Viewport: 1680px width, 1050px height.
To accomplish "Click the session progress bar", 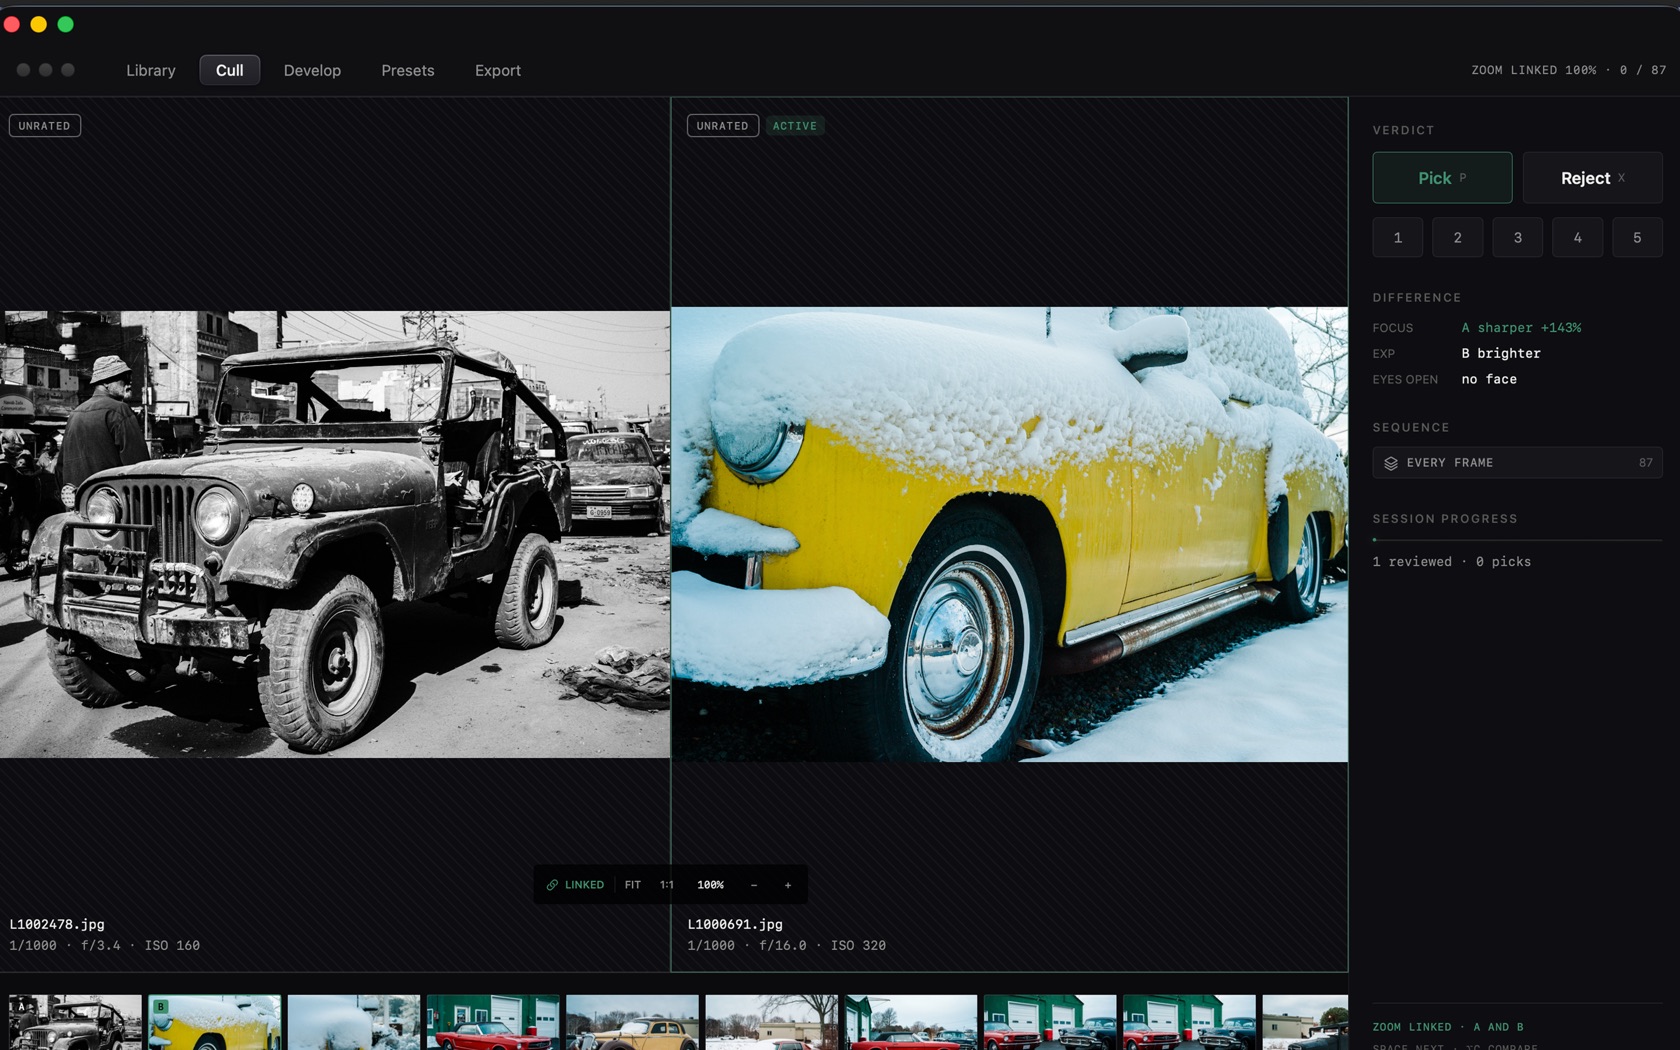I will tap(1517, 540).
